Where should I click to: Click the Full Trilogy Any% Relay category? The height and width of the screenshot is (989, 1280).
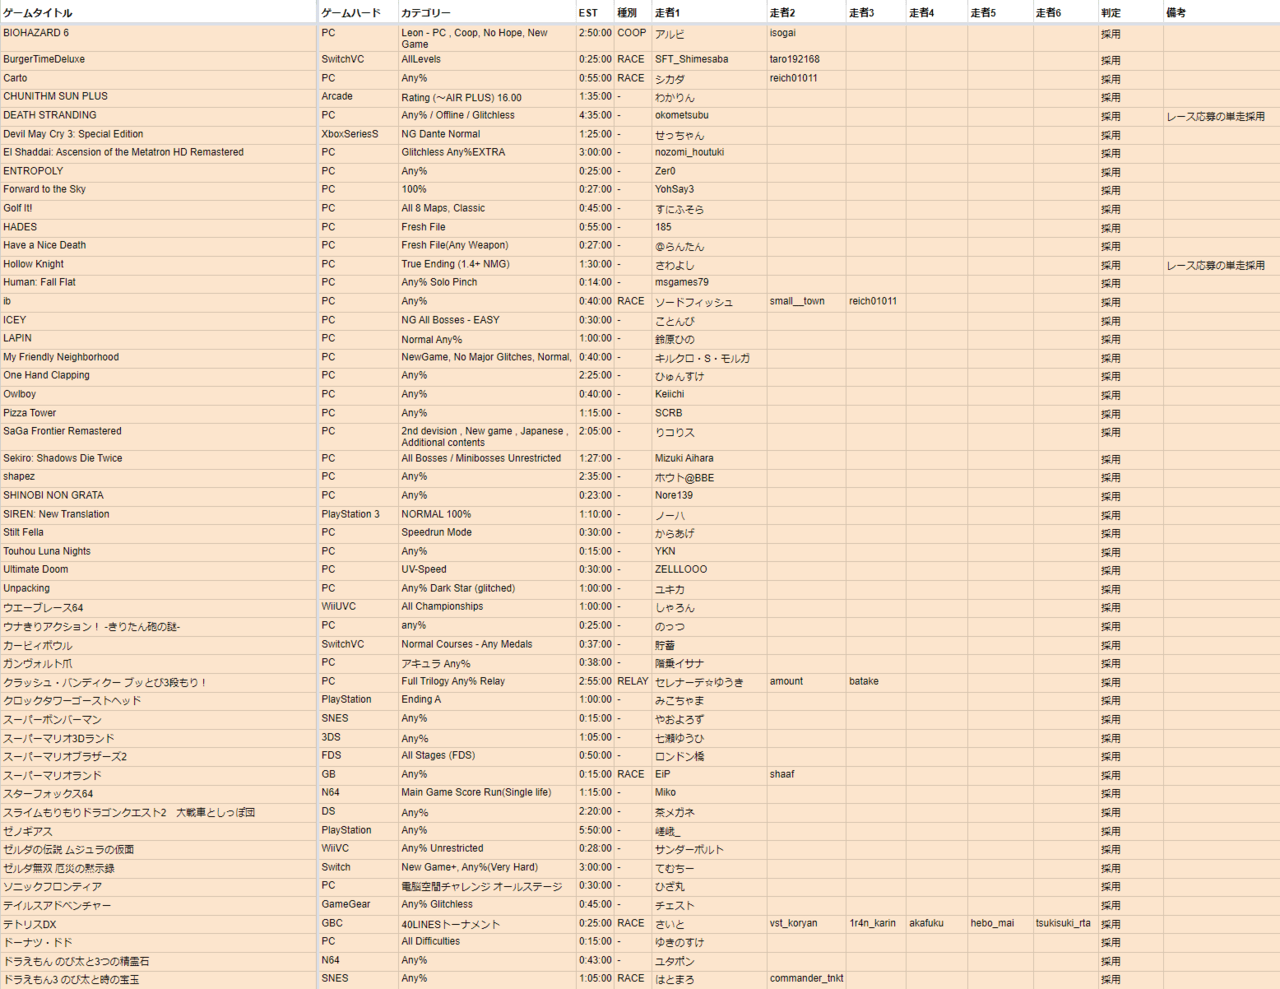[487, 682]
